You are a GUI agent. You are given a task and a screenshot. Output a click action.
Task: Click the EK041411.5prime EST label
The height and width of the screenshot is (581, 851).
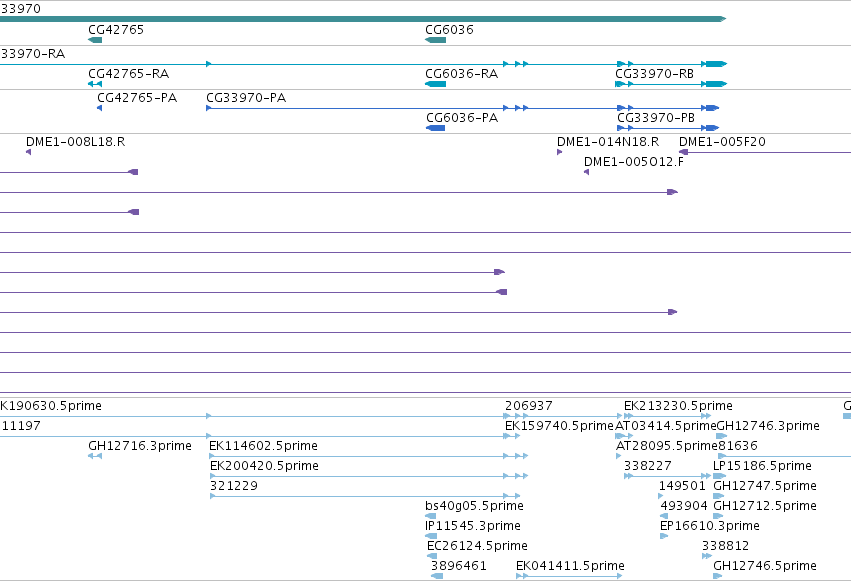[570, 566]
